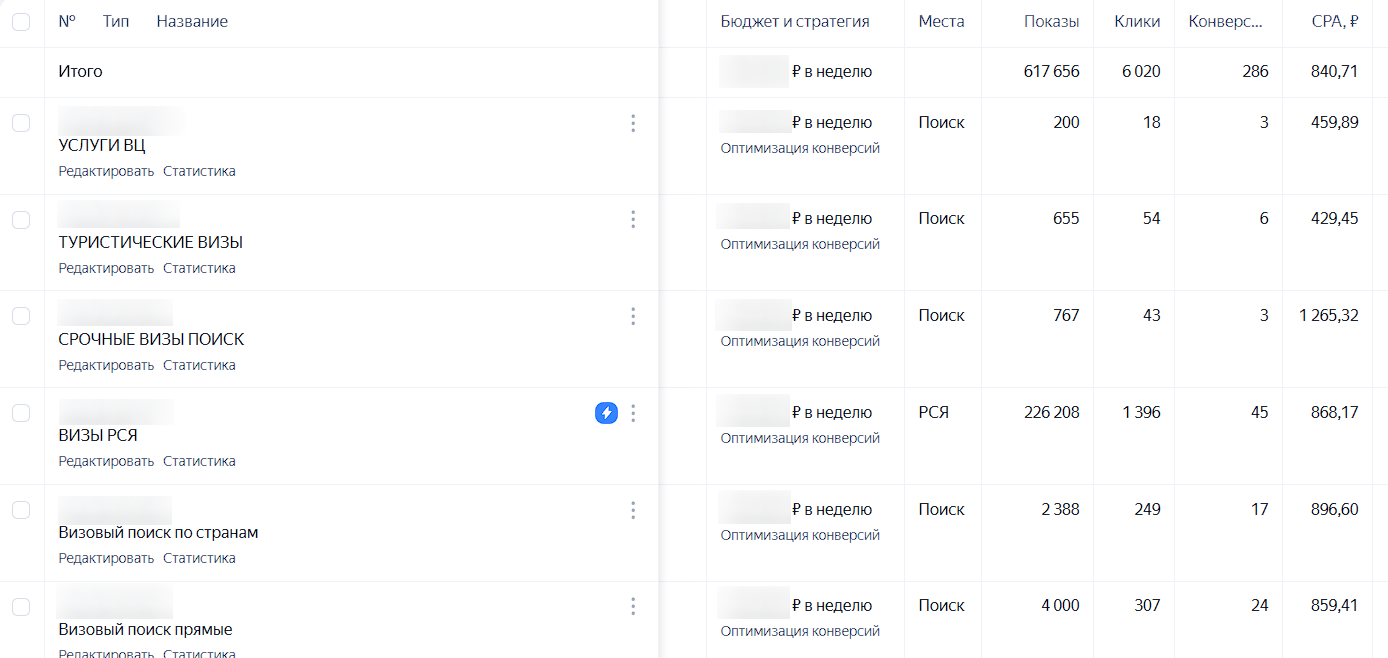Click the Бюджет и стратегия column header
Screen dimensions: 1388x658
pyautogui.click(x=795, y=21)
